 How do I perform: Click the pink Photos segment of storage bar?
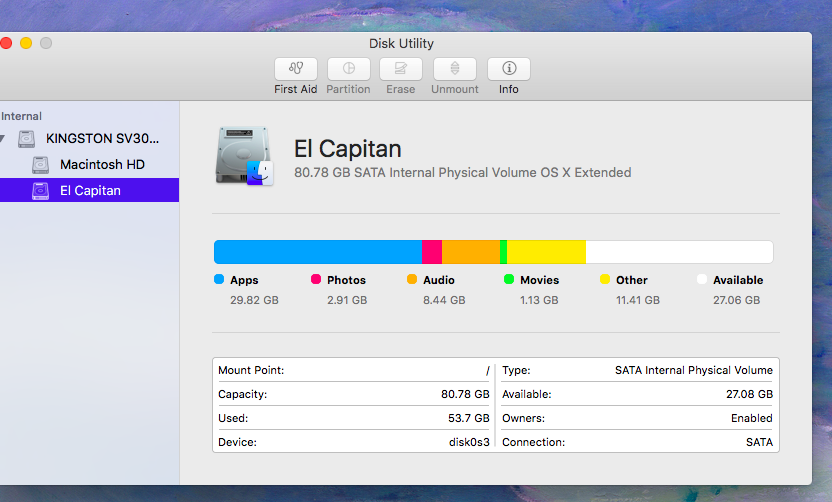pos(432,252)
